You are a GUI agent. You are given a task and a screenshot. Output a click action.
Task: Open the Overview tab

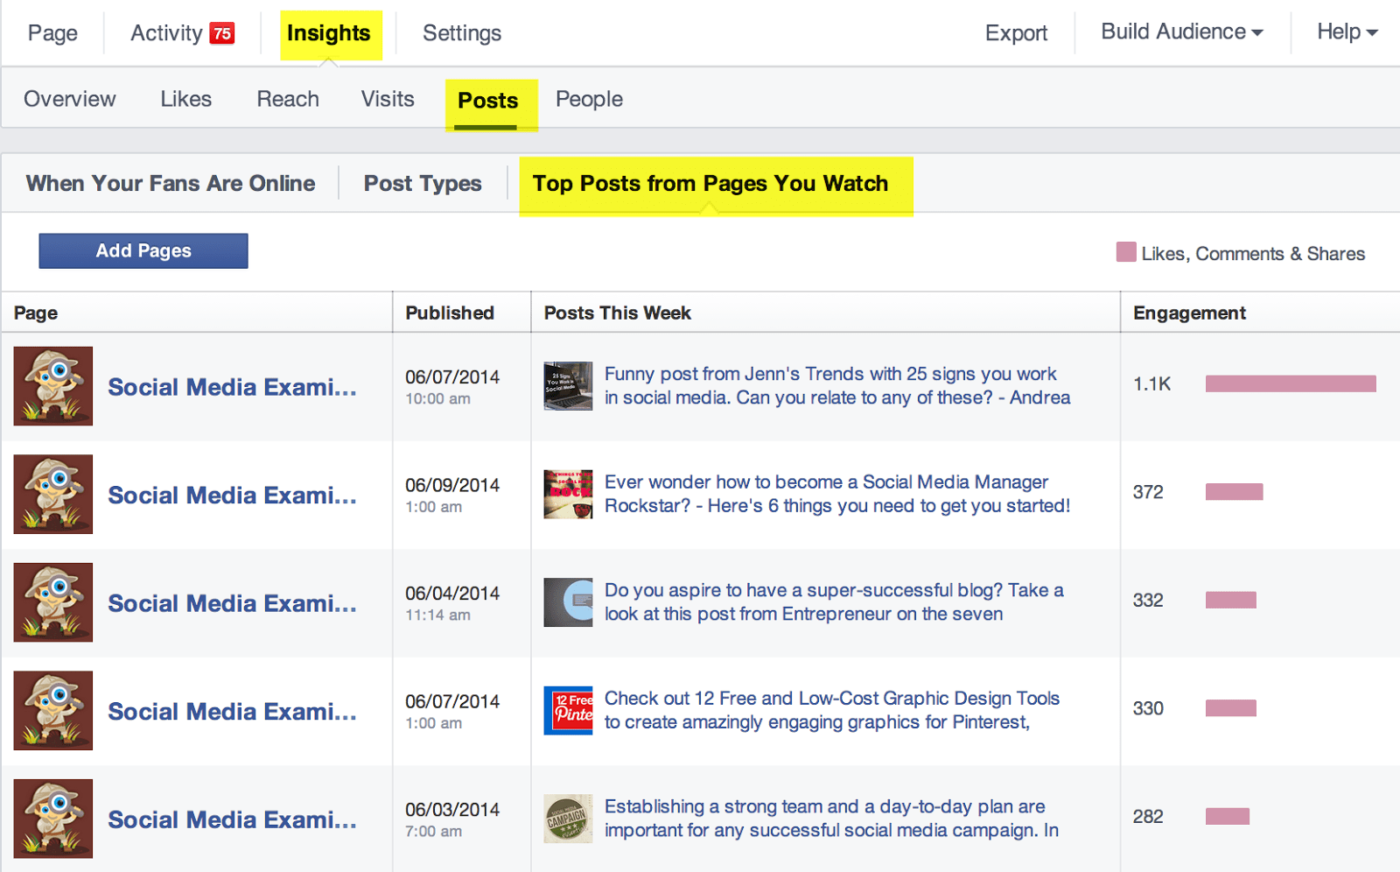click(x=69, y=98)
